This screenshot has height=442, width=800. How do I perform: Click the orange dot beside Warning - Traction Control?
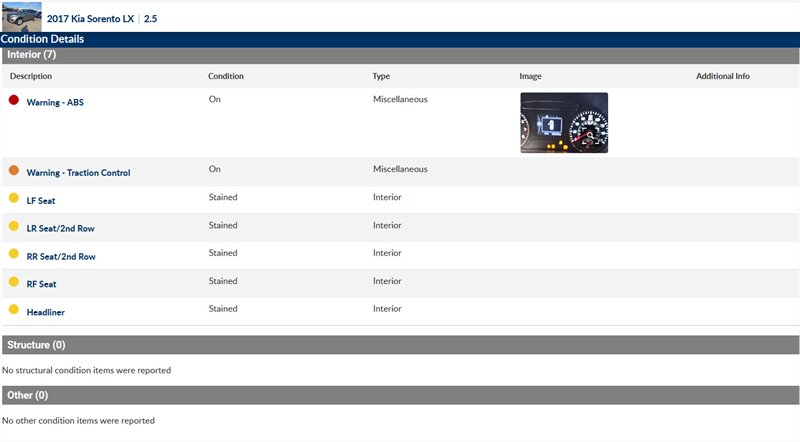coord(14,171)
